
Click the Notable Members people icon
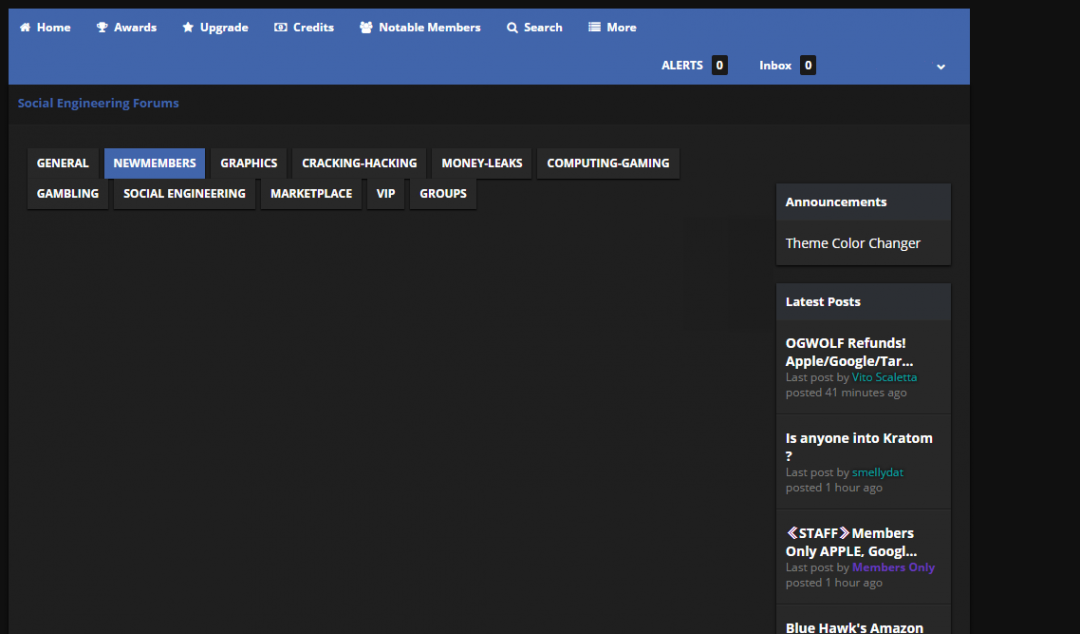(366, 28)
